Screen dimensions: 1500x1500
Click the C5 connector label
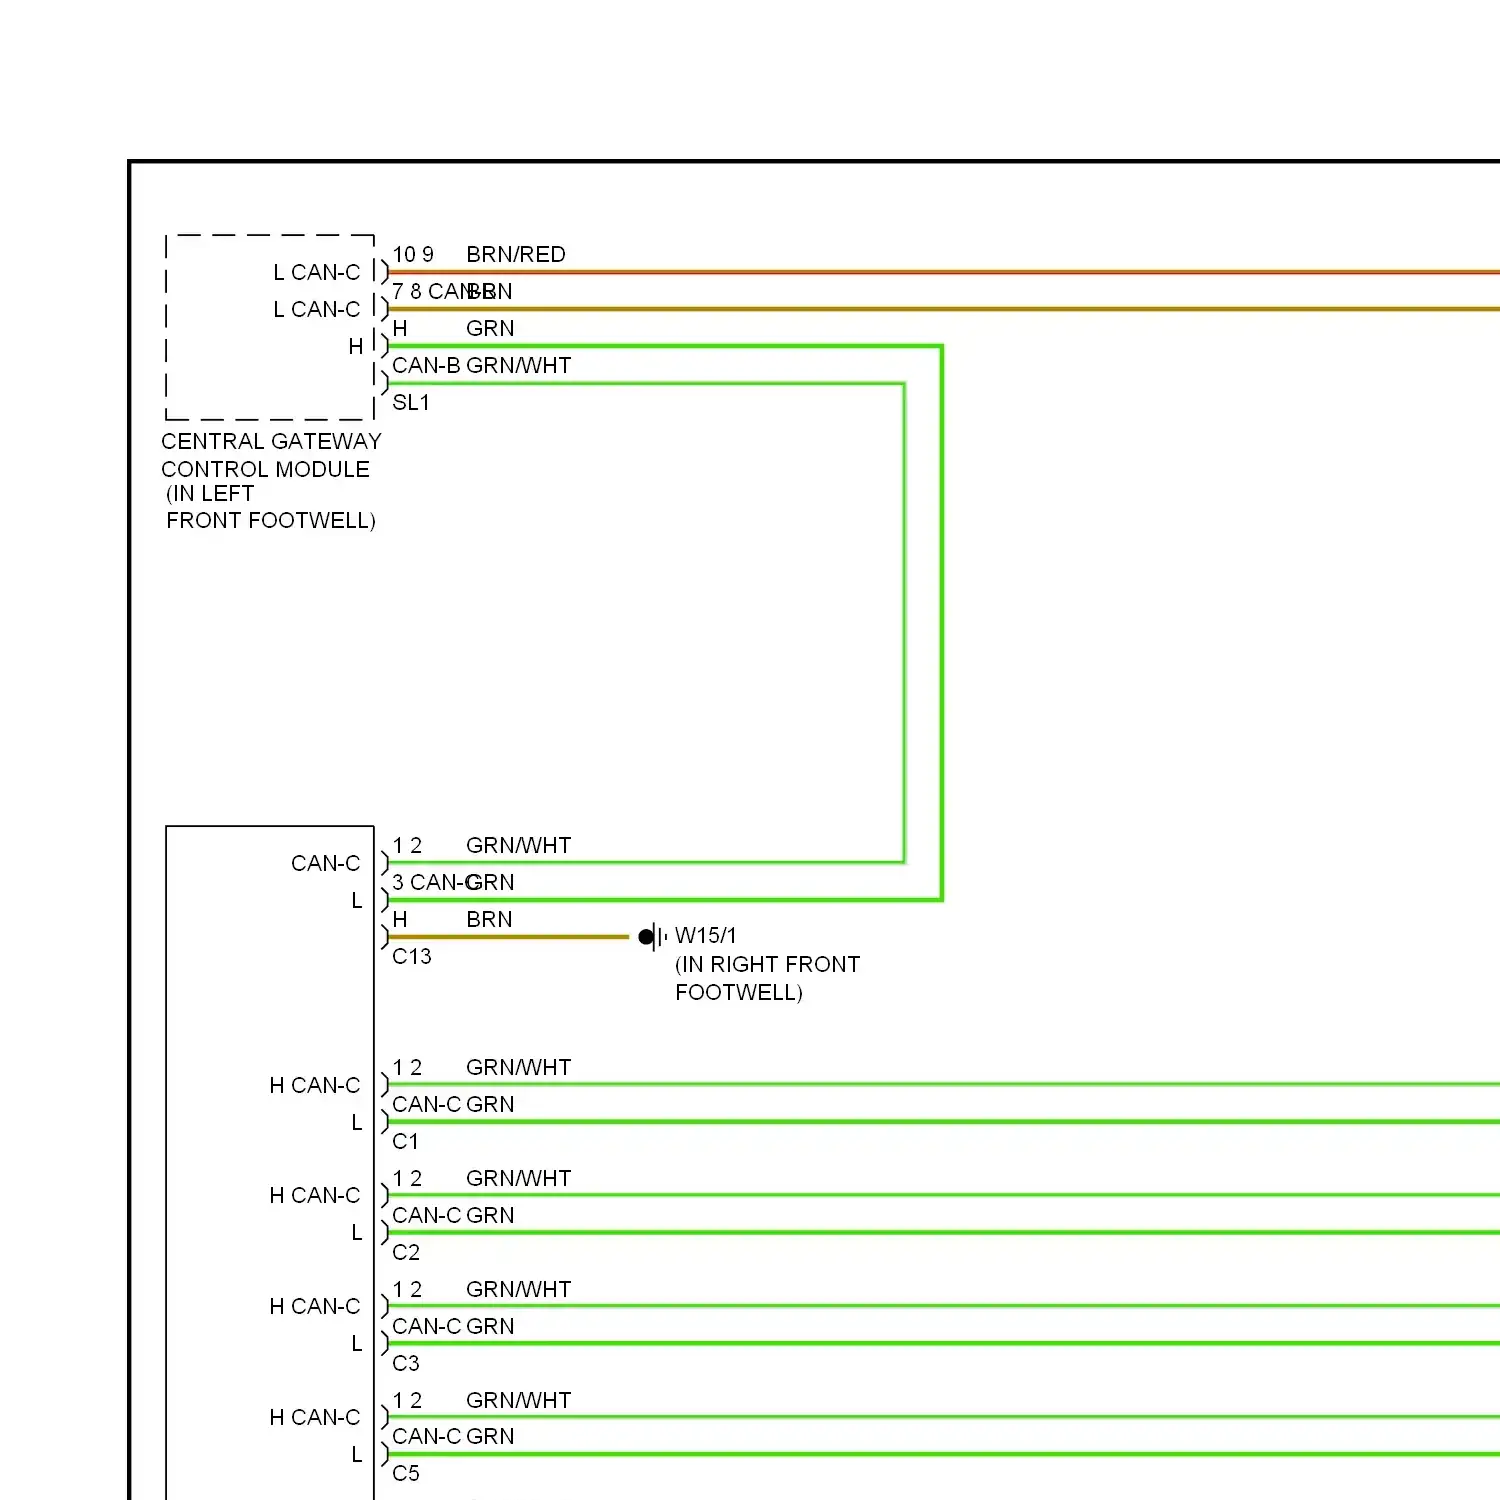tap(406, 1473)
